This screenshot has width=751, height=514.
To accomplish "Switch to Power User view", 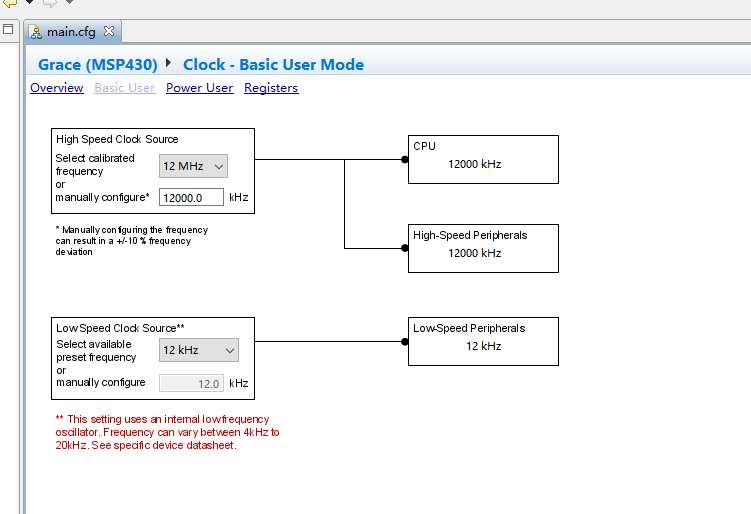I will tap(200, 88).
